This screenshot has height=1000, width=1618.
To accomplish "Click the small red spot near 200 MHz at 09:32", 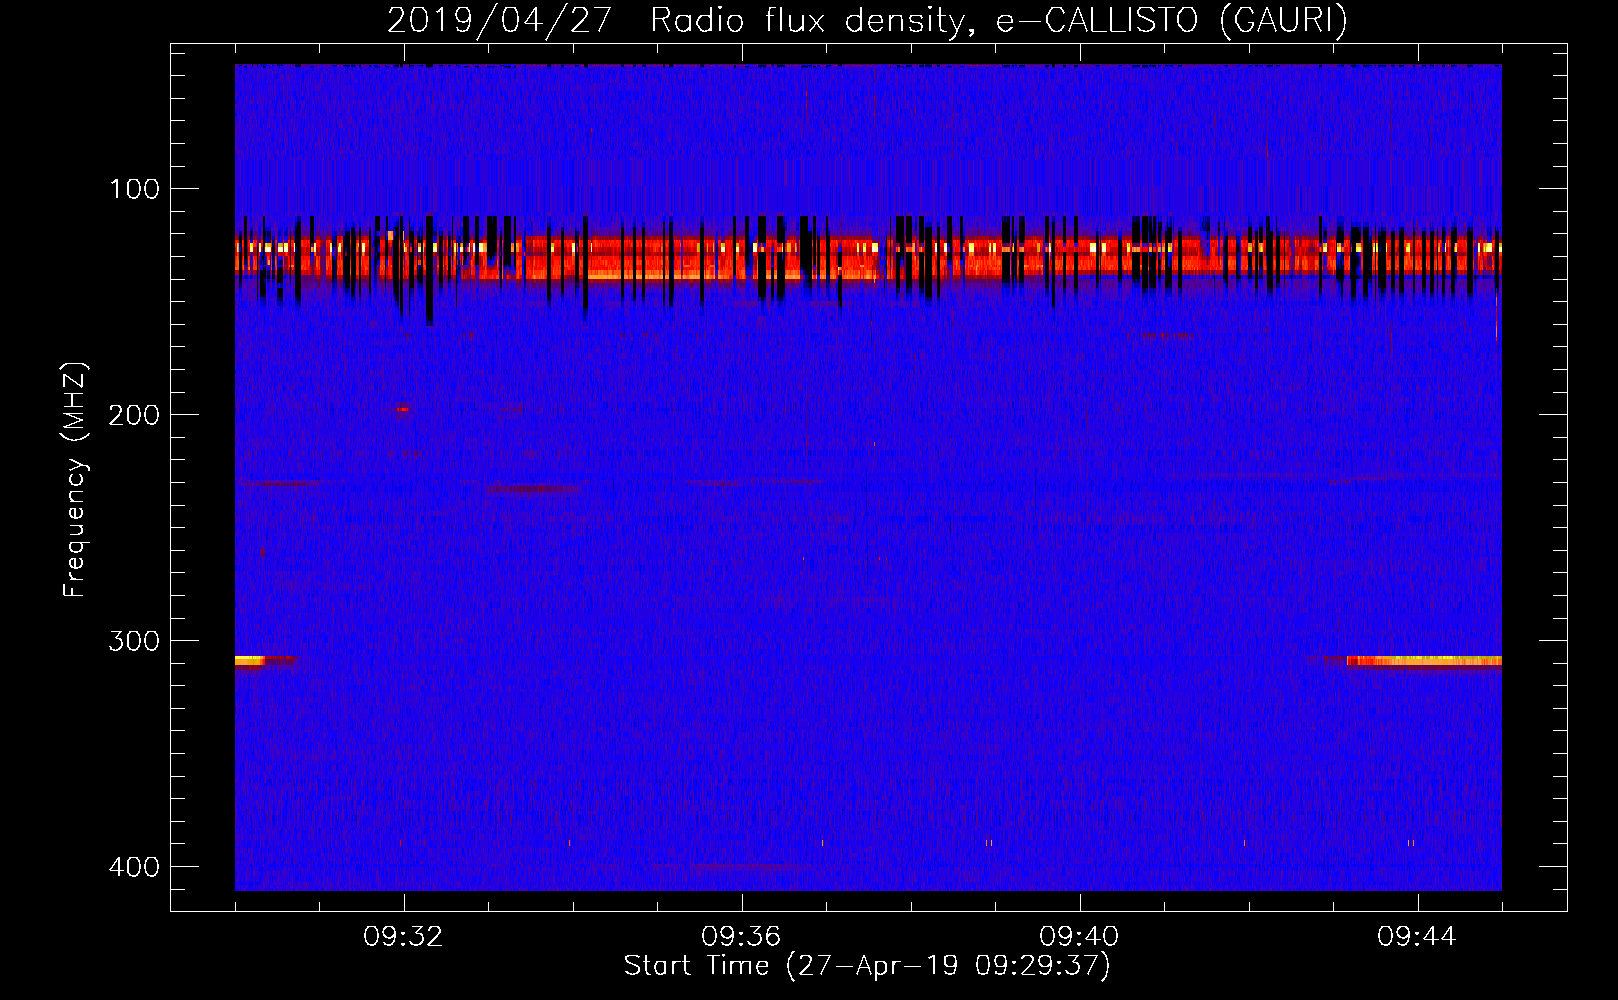I will tap(402, 409).
